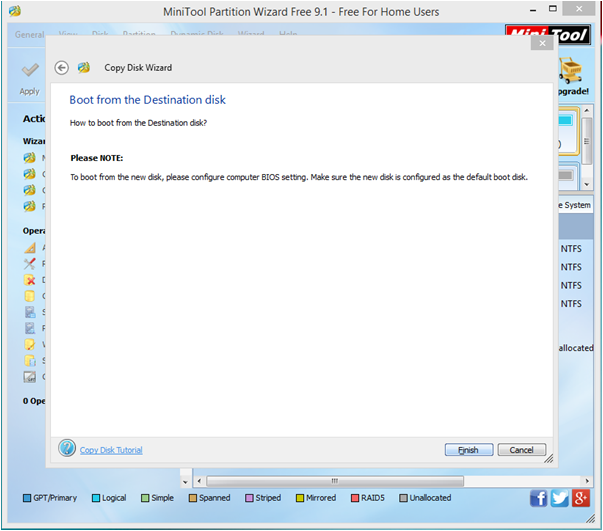Click the Unallocated legend color box
Viewport: 603px width, 531px height.
coord(403,498)
